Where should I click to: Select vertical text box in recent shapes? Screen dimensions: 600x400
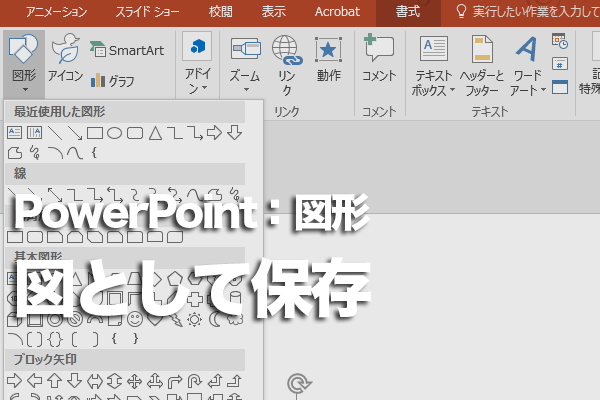[34, 133]
